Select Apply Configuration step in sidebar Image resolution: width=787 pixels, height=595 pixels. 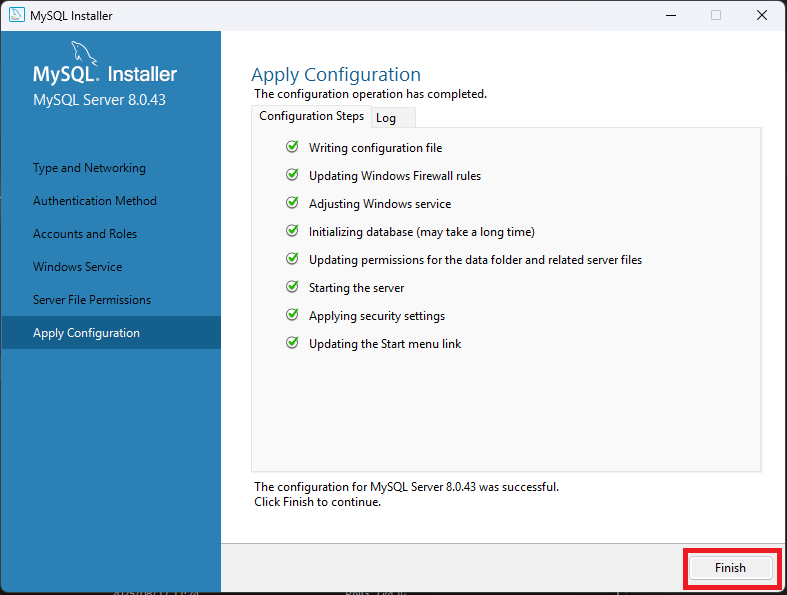pos(111,333)
